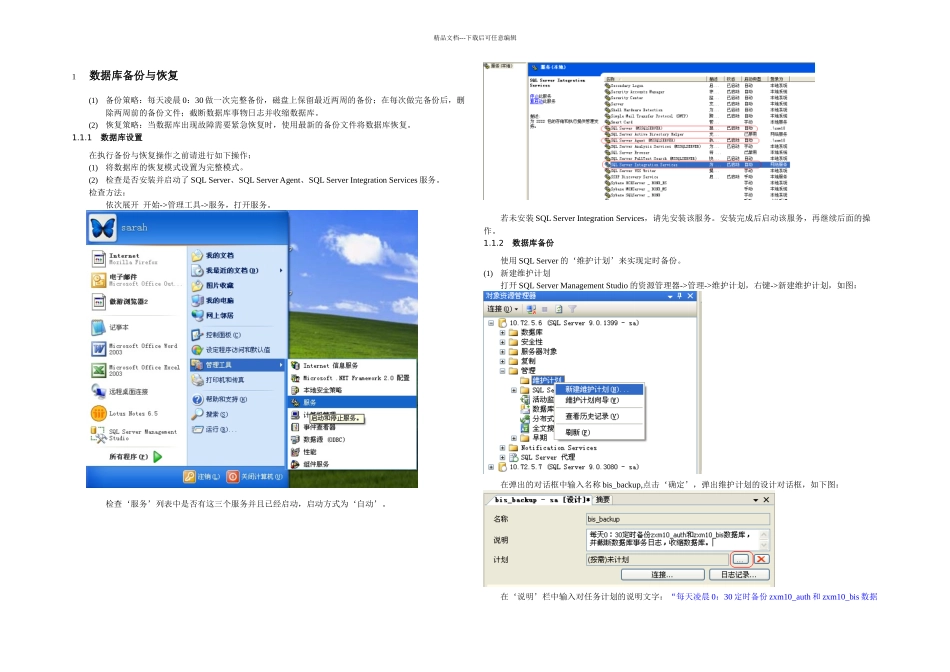Collapse the 10.72.5.6 server node
The height and width of the screenshot is (672, 950).
tap(491, 323)
